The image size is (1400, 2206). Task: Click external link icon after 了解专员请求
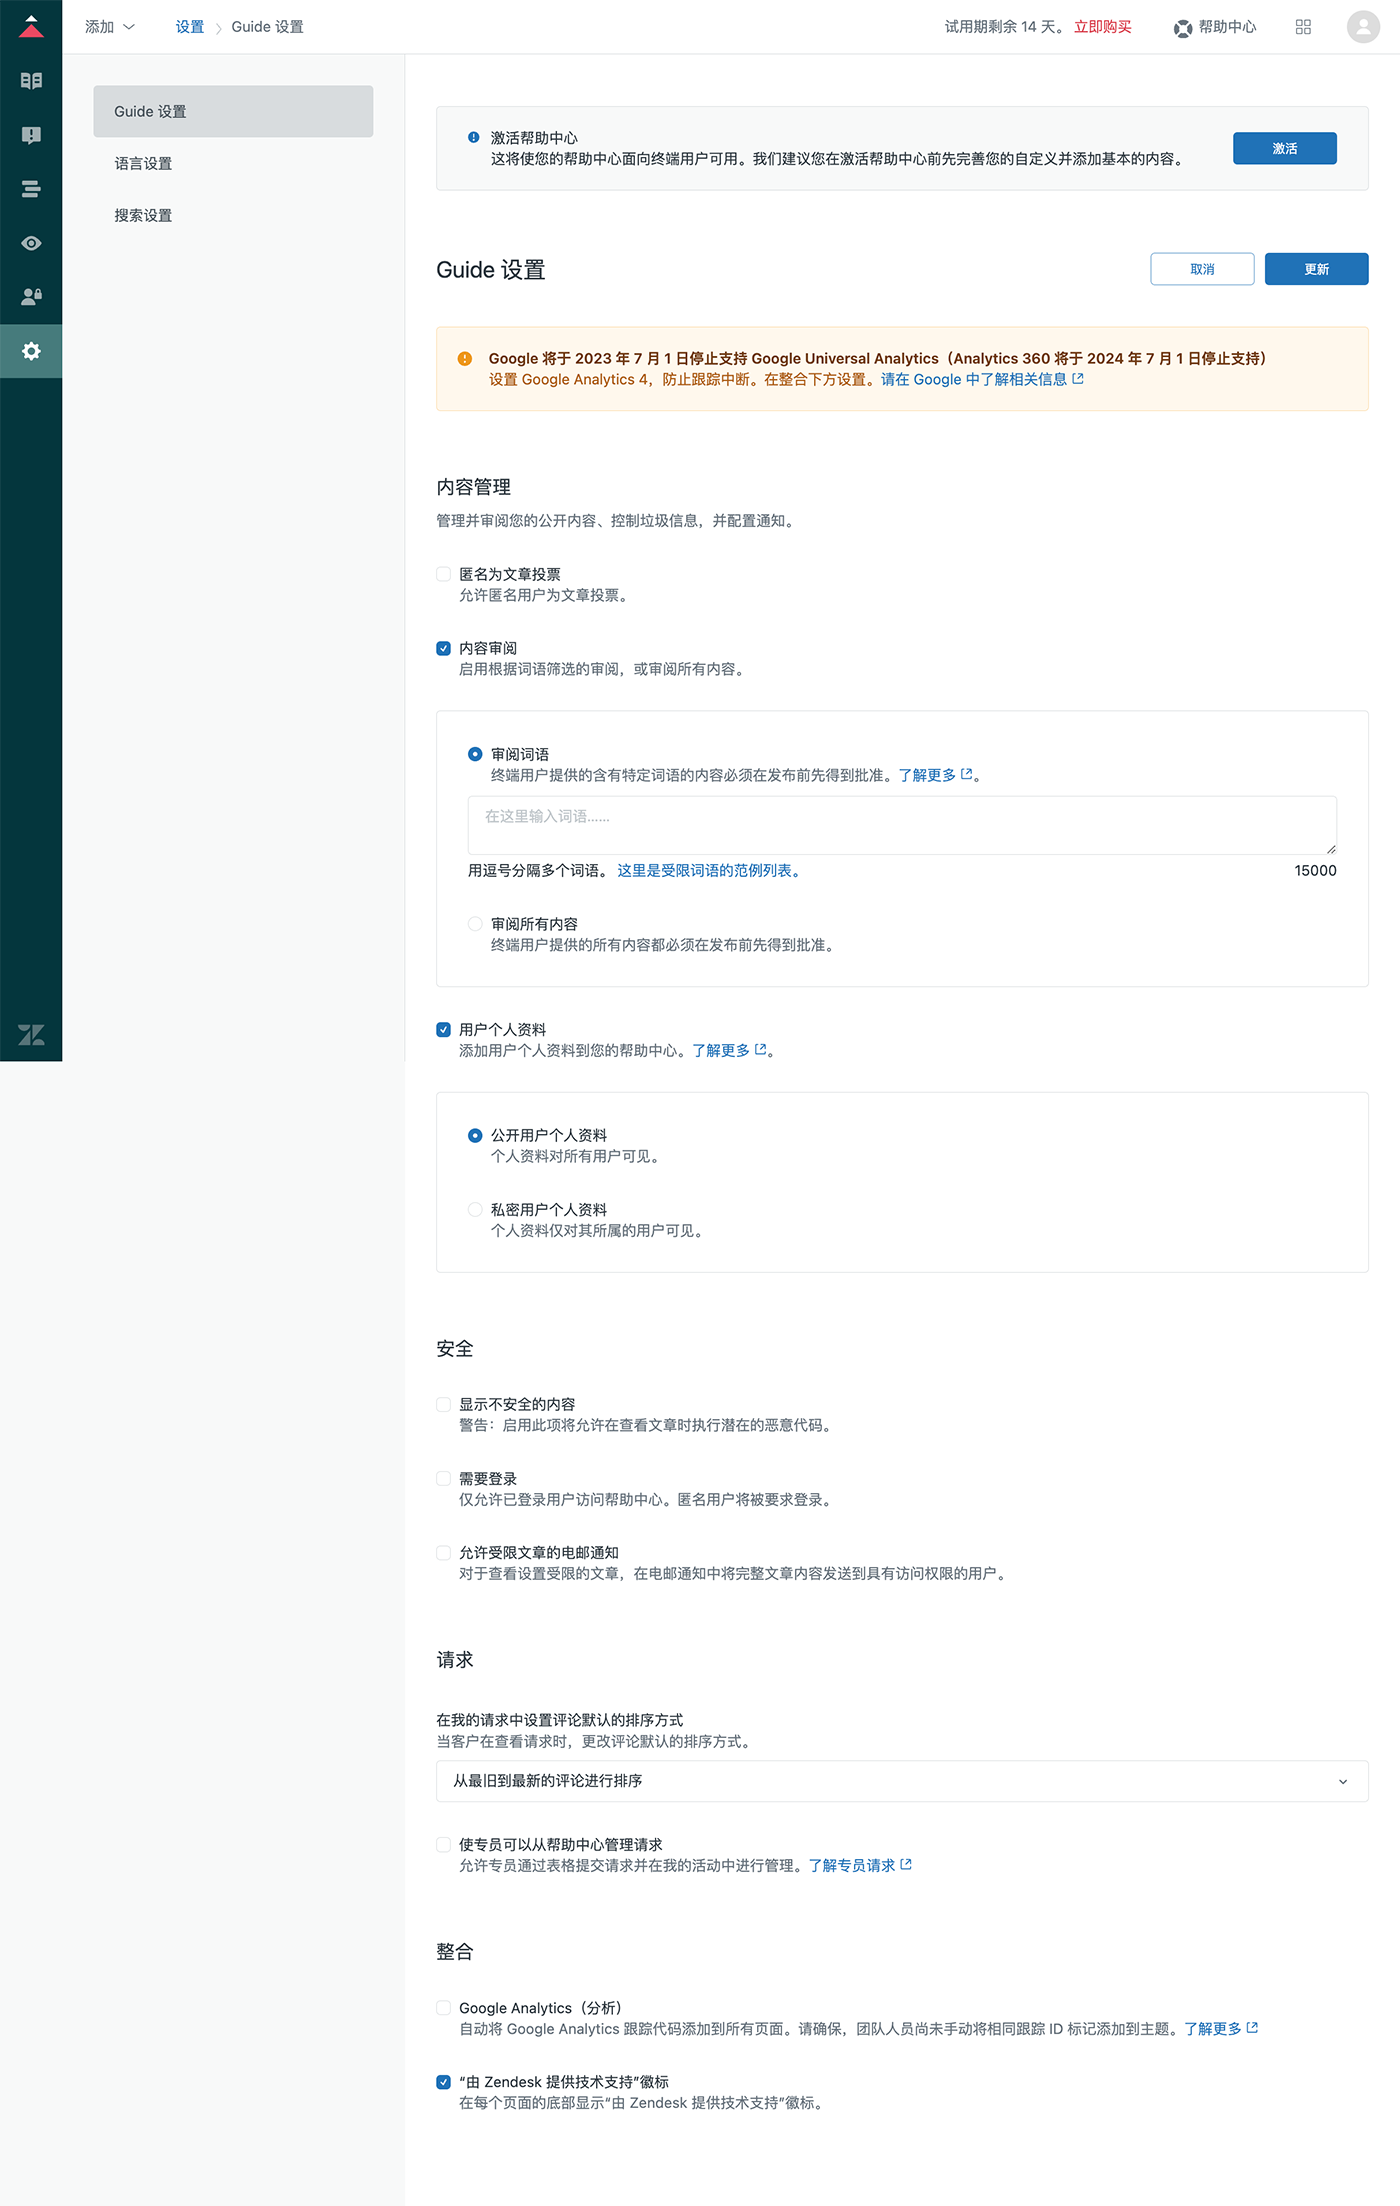coord(906,1865)
